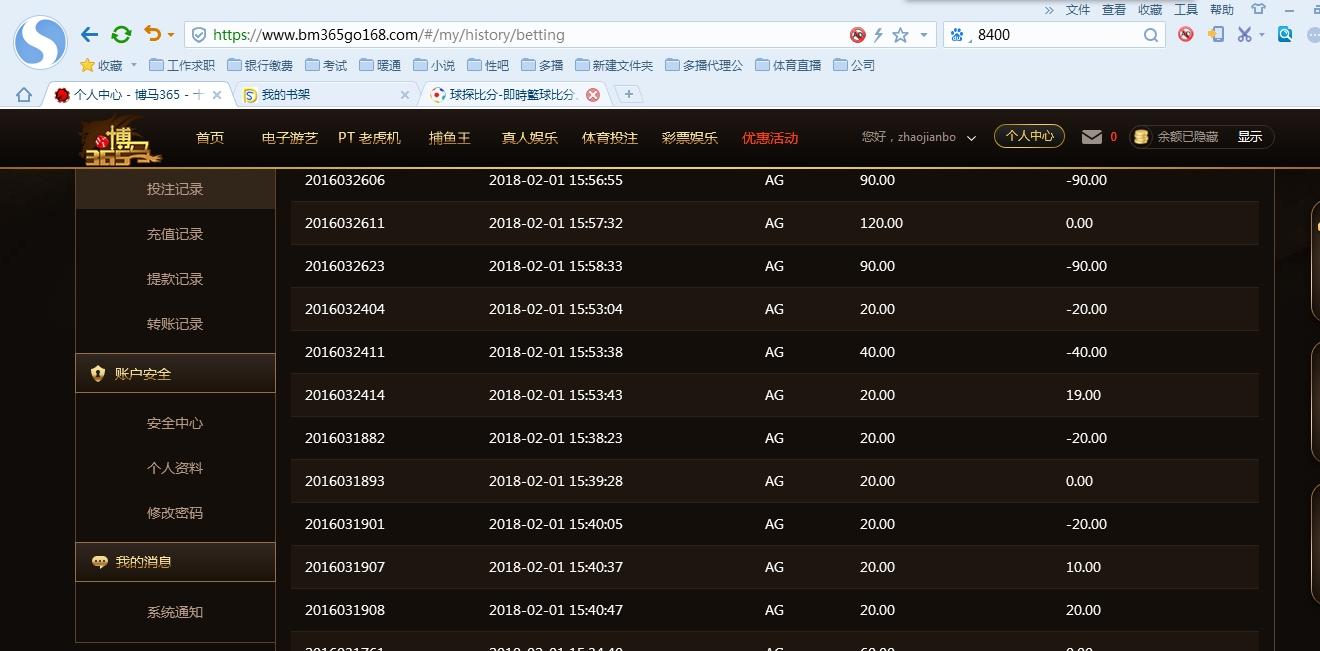Open the ad-blocker icon in the address bar
Screen dimensions: 1320x651
click(x=857, y=34)
